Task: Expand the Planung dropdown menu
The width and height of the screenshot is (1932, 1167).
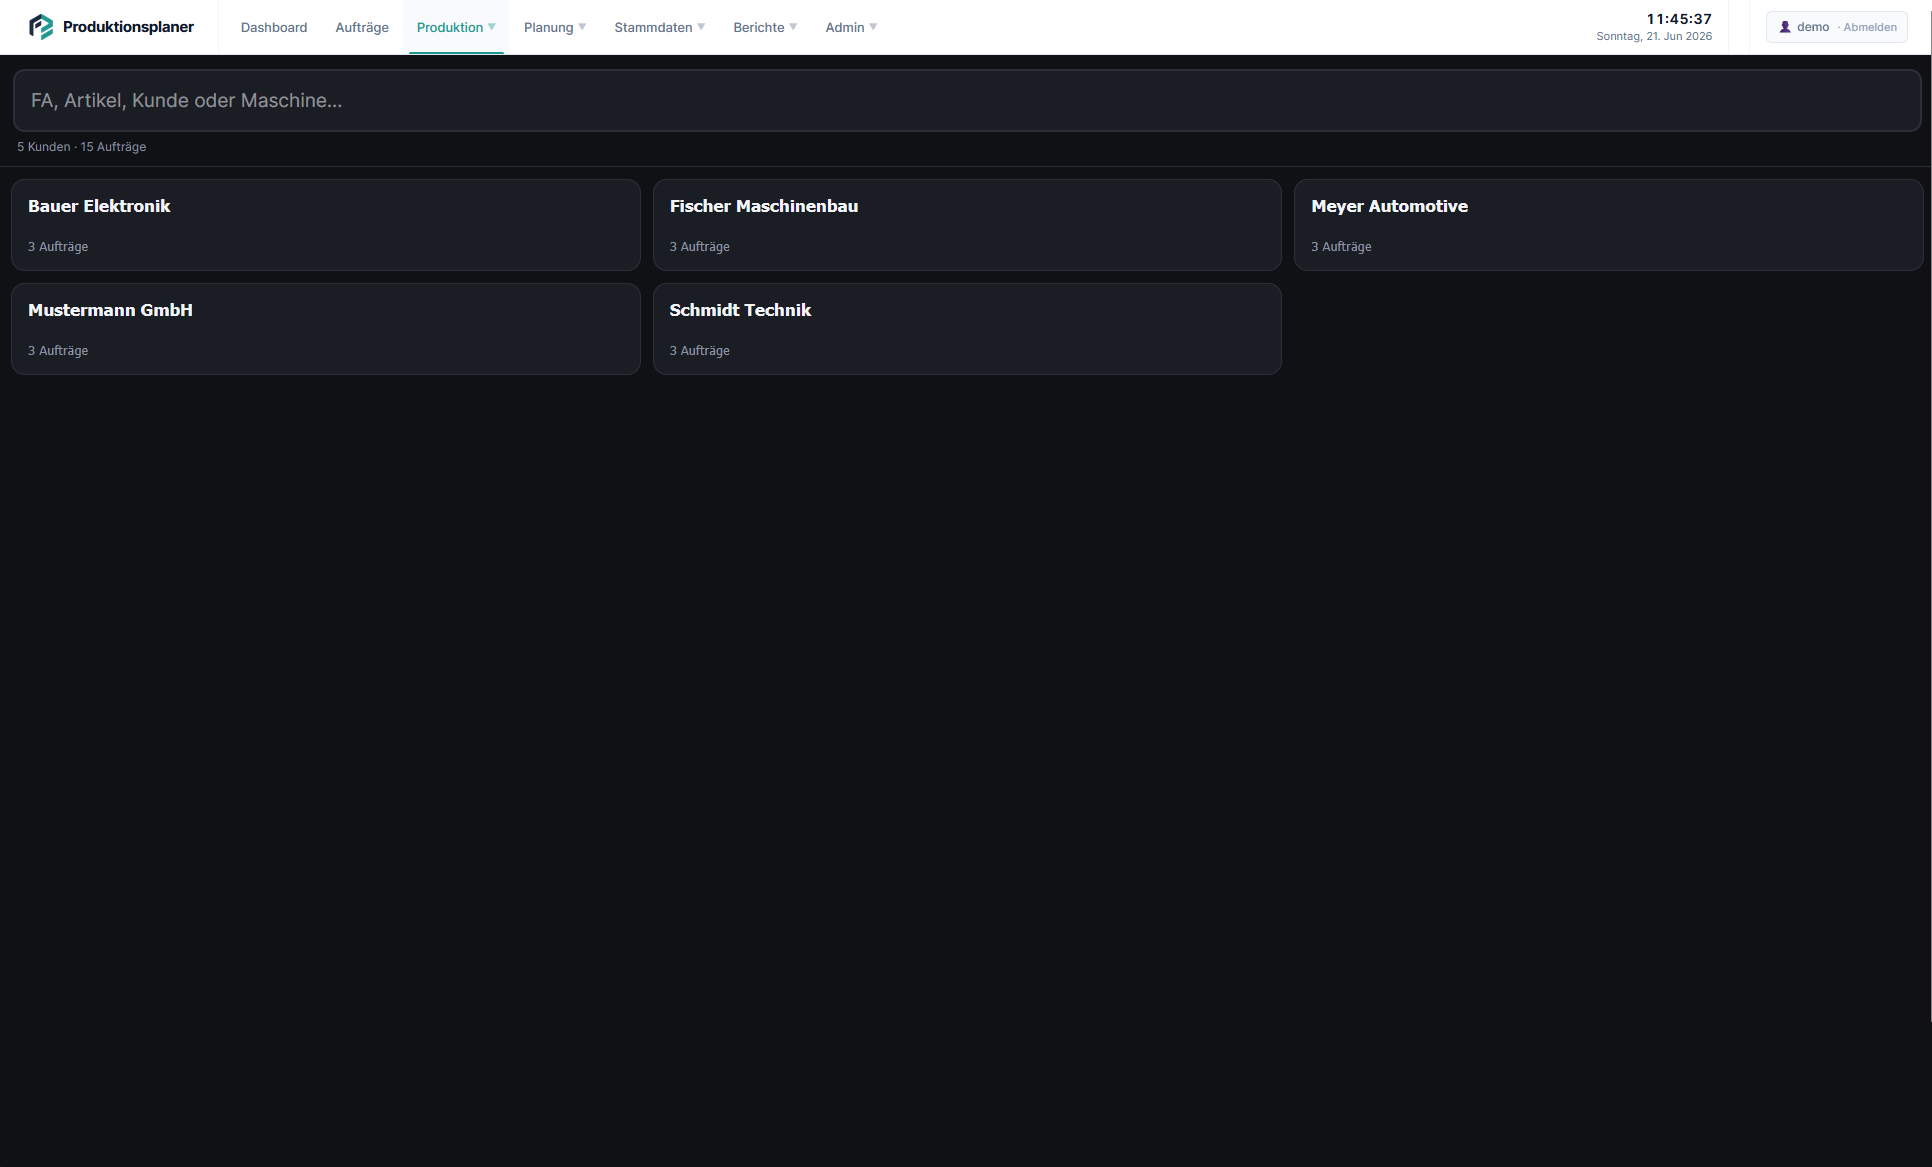Action: 555,27
